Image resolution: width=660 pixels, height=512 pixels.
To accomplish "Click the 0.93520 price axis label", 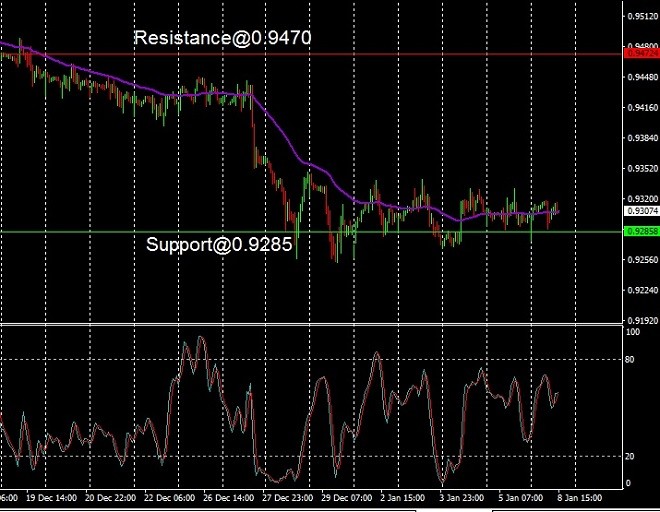I will (x=642, y=168).
